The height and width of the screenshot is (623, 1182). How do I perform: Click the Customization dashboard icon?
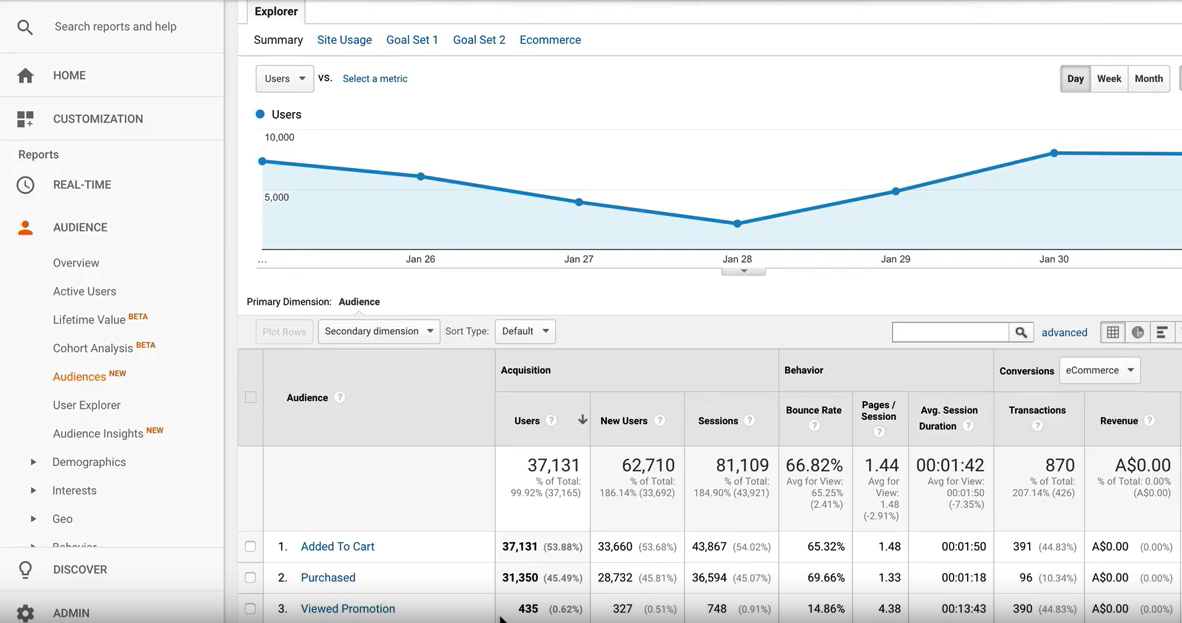click(25, 119)
